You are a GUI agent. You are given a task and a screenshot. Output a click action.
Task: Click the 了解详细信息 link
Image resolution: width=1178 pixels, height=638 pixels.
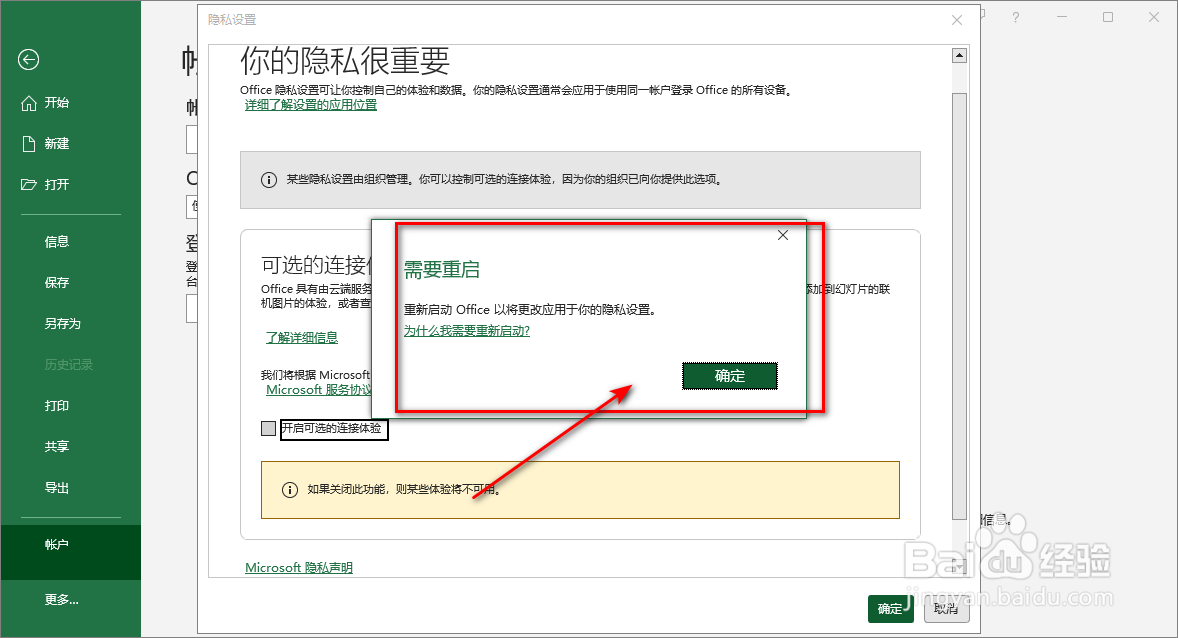click(x=301, y=337)
